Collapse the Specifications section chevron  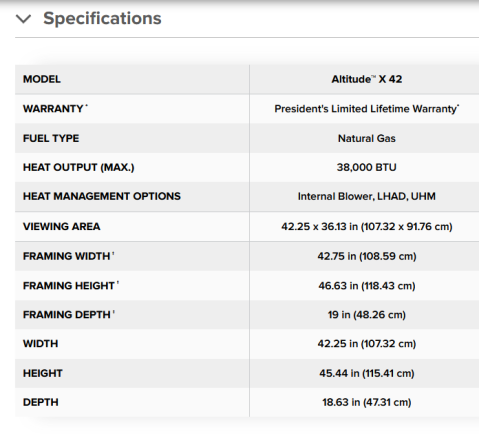[24, 19]
